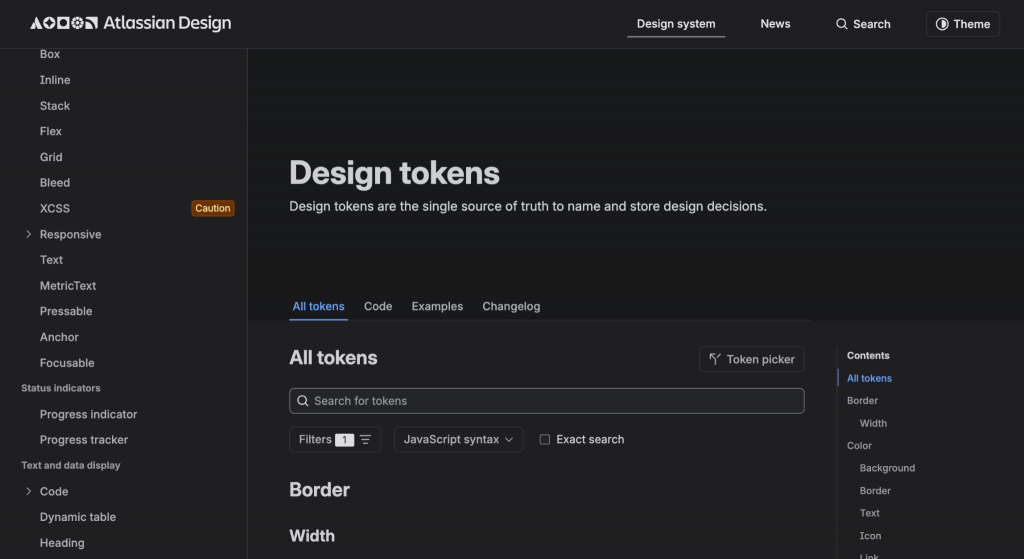Viewport: 1024px width, 559px height.
Task: Expand the Responsive sidebar section
Action: (29, 234)
